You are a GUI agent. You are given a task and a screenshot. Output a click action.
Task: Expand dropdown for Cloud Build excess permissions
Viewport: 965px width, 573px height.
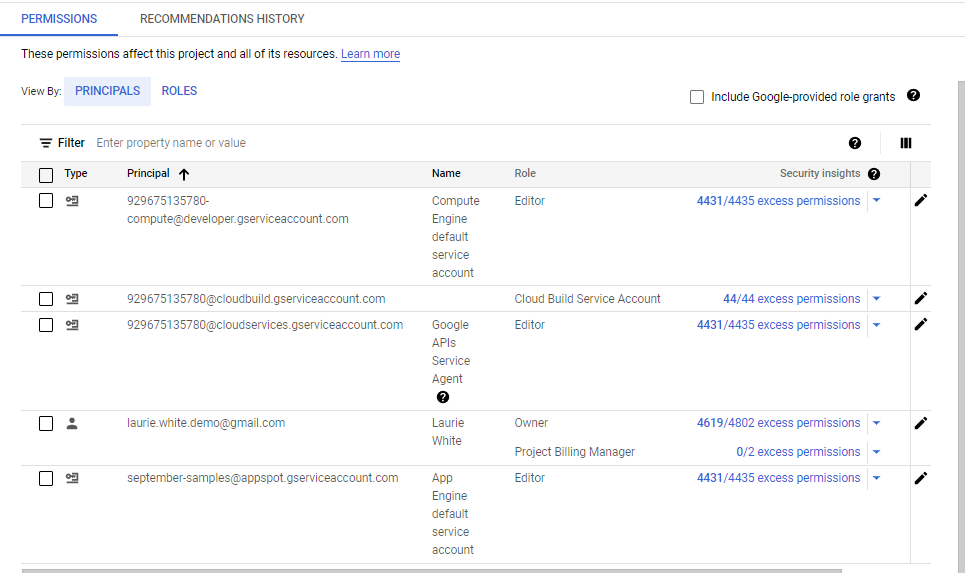[x=877, y=299]
